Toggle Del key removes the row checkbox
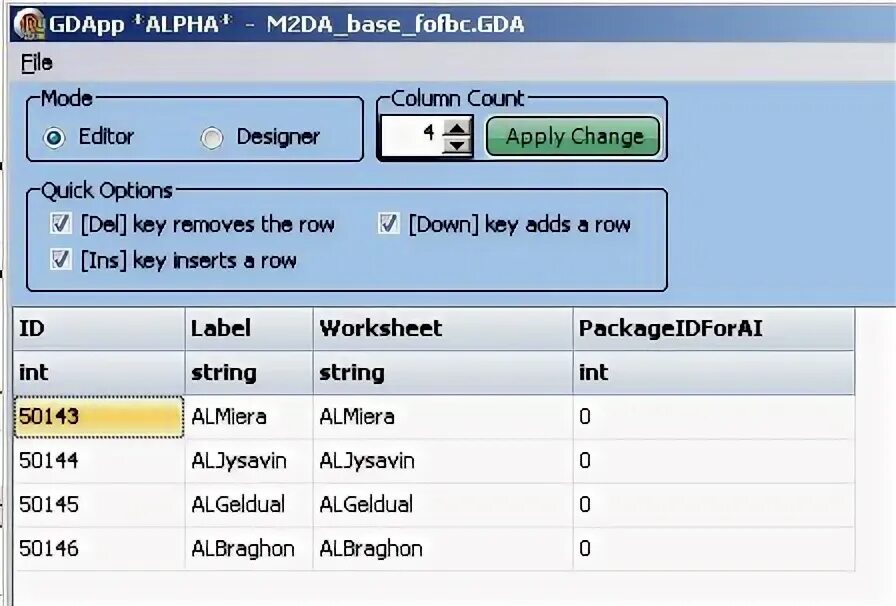896x606 pixels. 61,224
